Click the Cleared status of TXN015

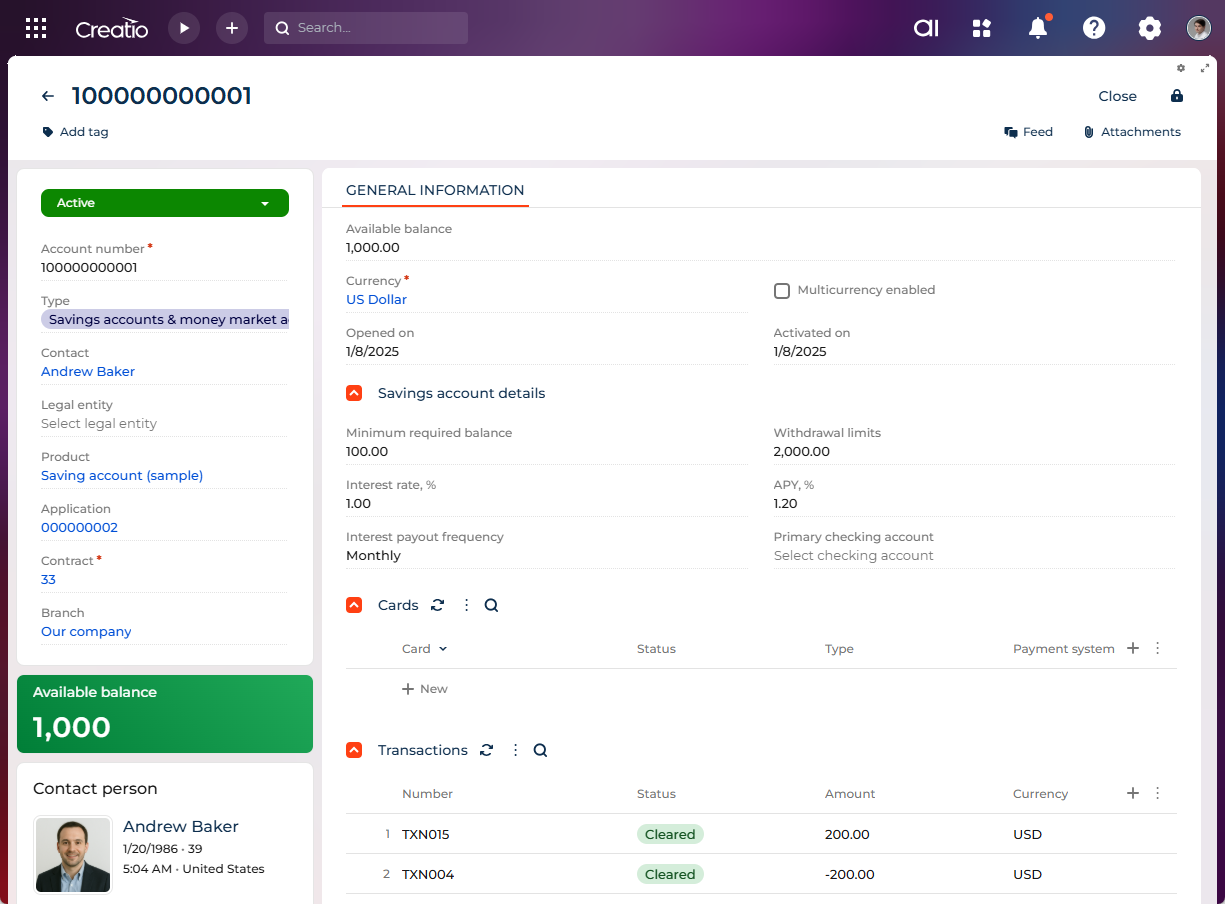point(670,834)
